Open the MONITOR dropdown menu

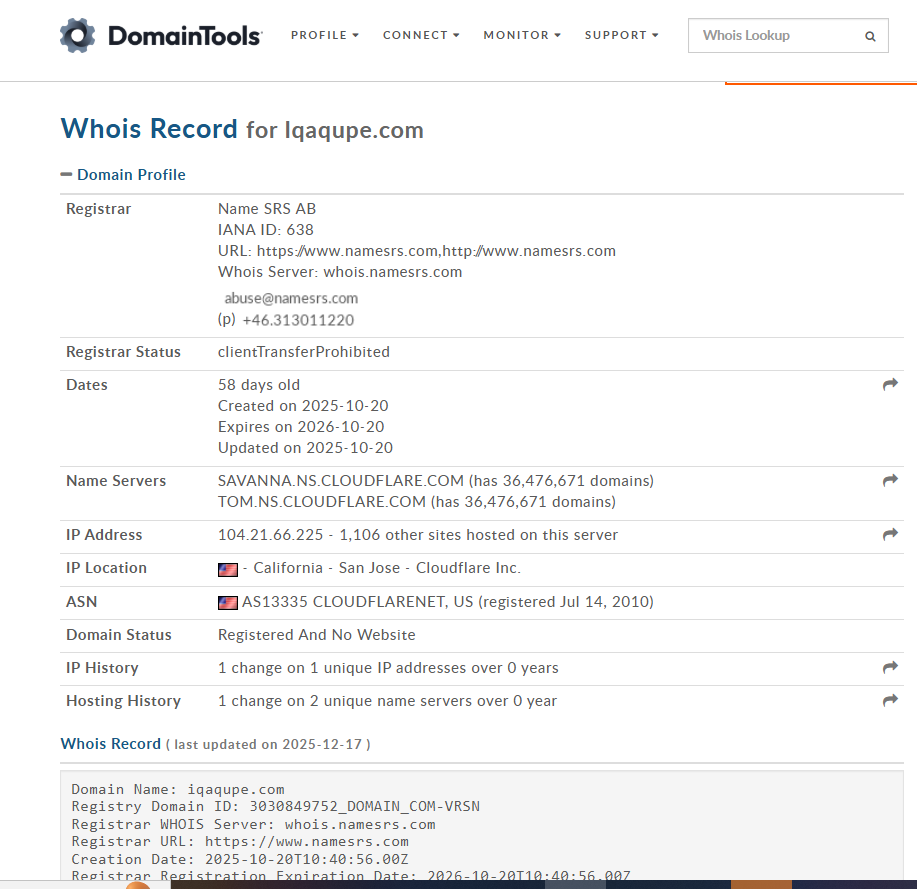[x=522, y=35]
